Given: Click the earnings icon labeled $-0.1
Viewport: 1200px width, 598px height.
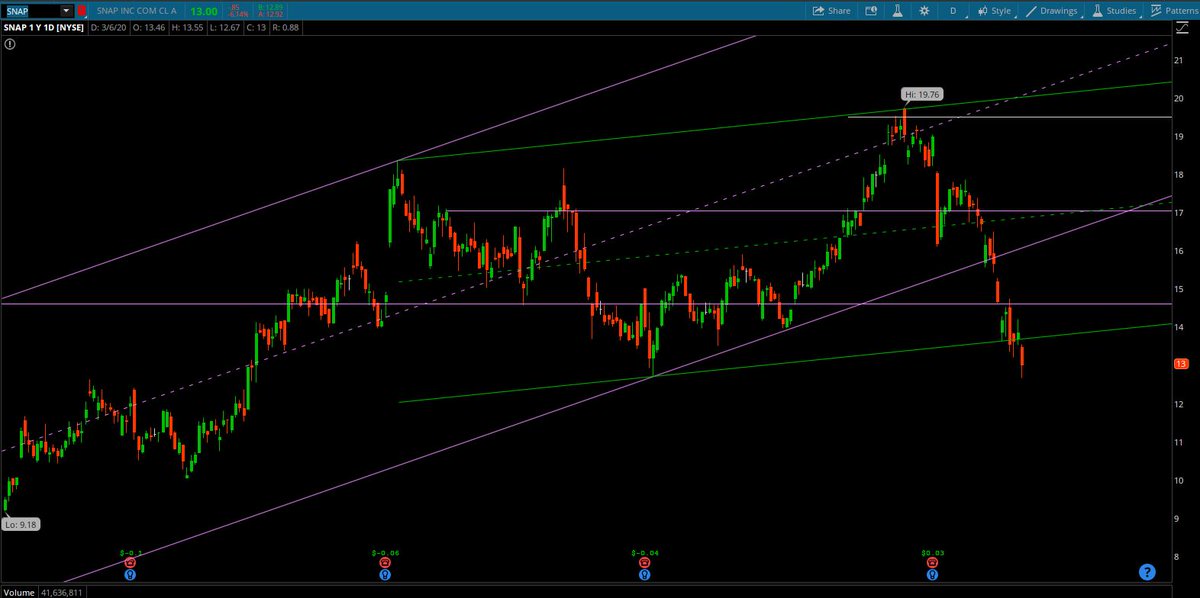Looking at the screenshot, I should click(130, 563).
